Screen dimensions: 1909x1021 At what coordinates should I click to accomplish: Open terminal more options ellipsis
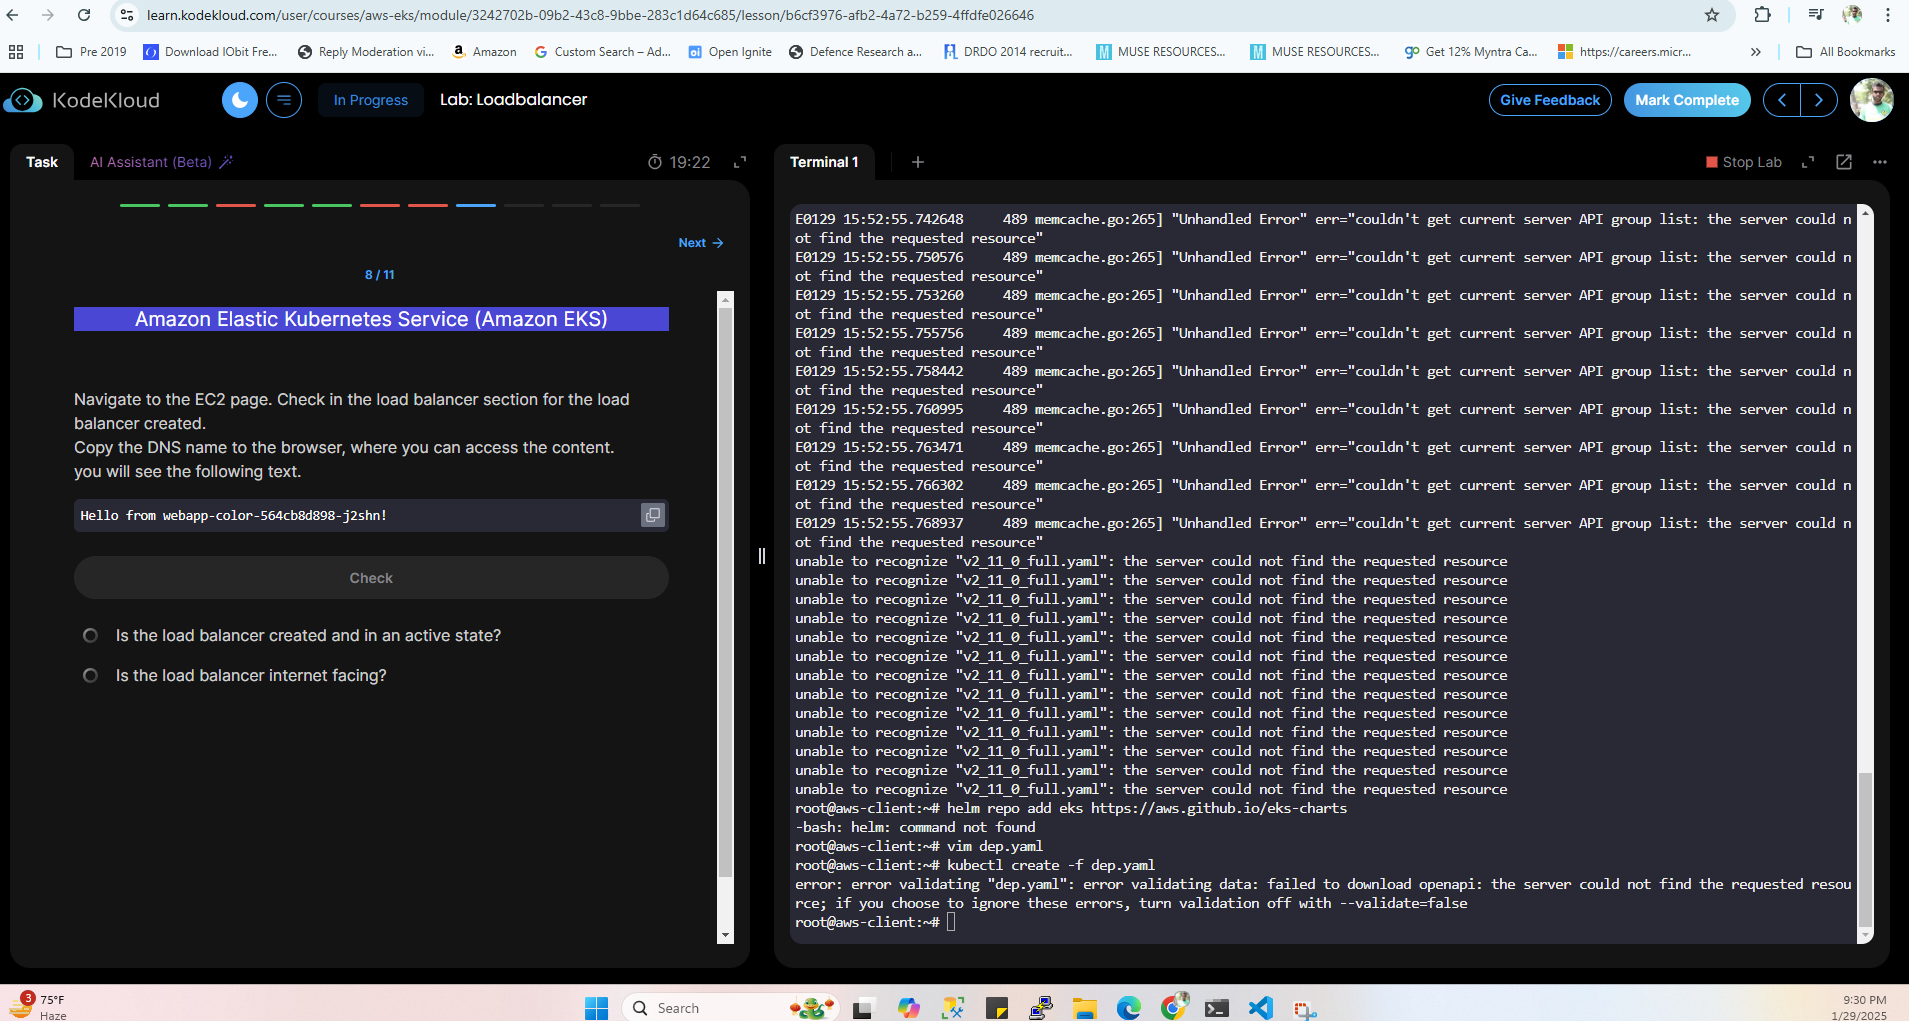pyautogui.click(x=1880, y=162)
